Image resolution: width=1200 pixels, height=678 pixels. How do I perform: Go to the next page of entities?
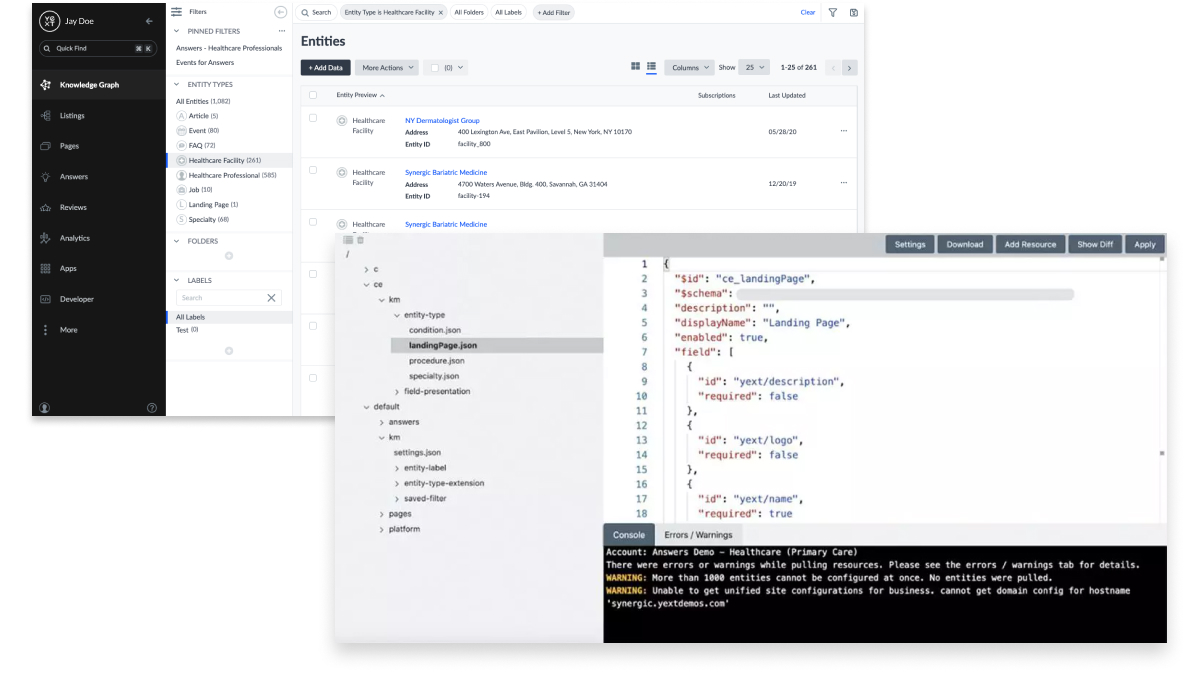pyautogui.click(x=849, y=68)
